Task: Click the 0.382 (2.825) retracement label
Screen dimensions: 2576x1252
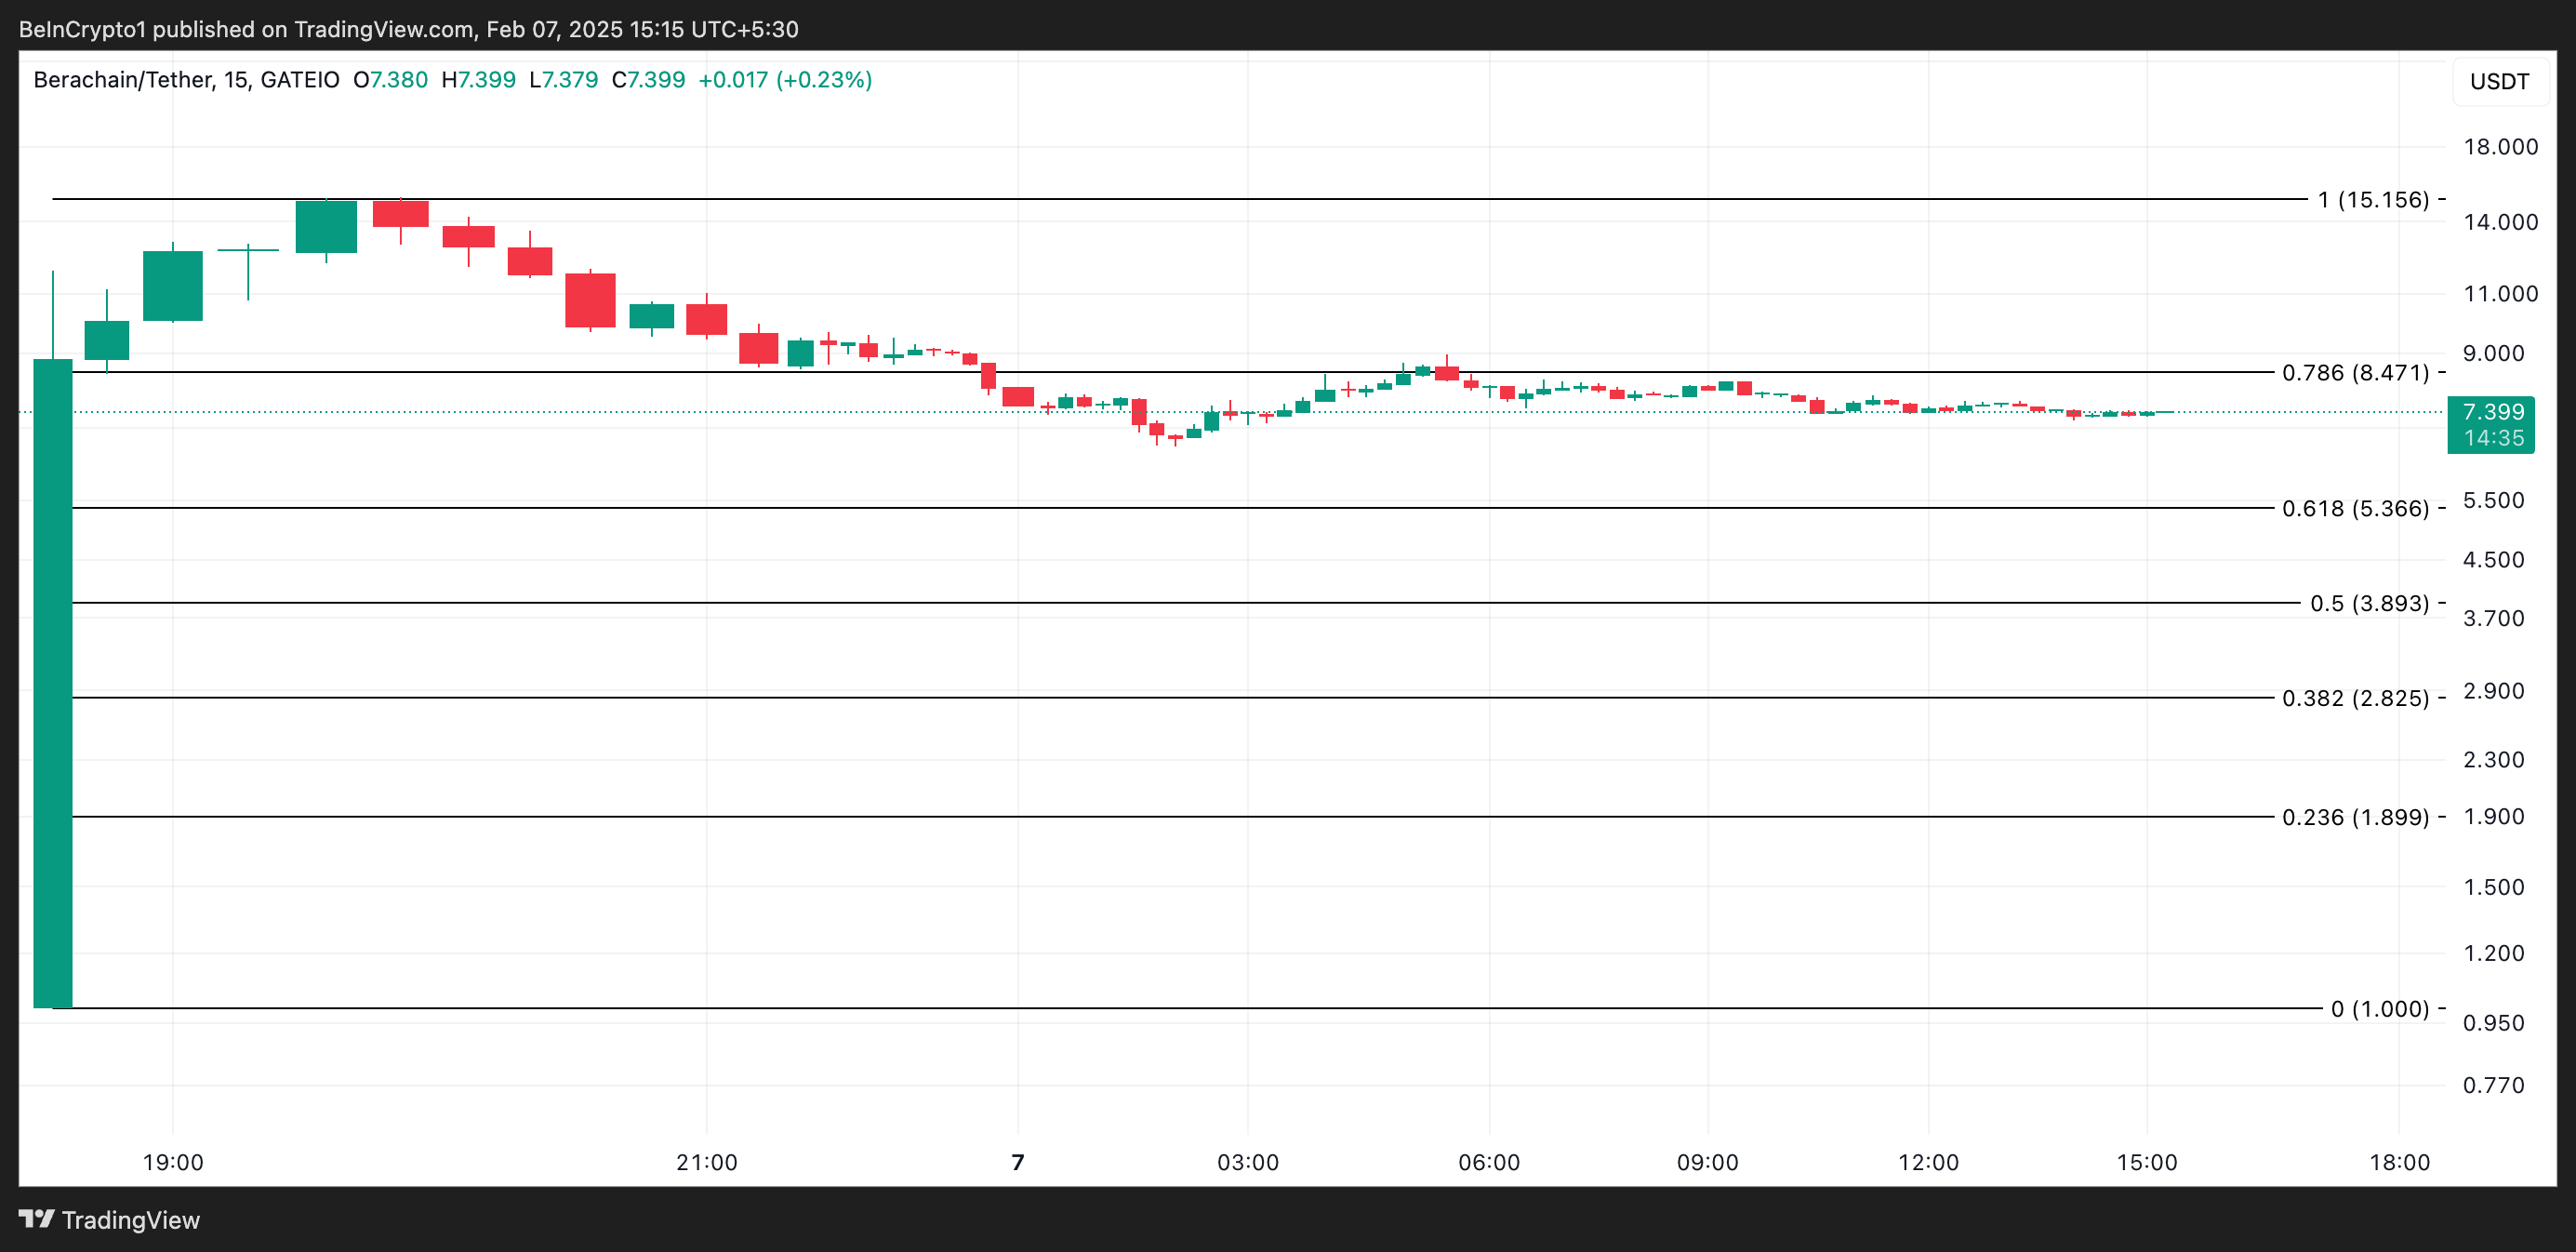Action: pyautogui.click(x=2354, y=698)
